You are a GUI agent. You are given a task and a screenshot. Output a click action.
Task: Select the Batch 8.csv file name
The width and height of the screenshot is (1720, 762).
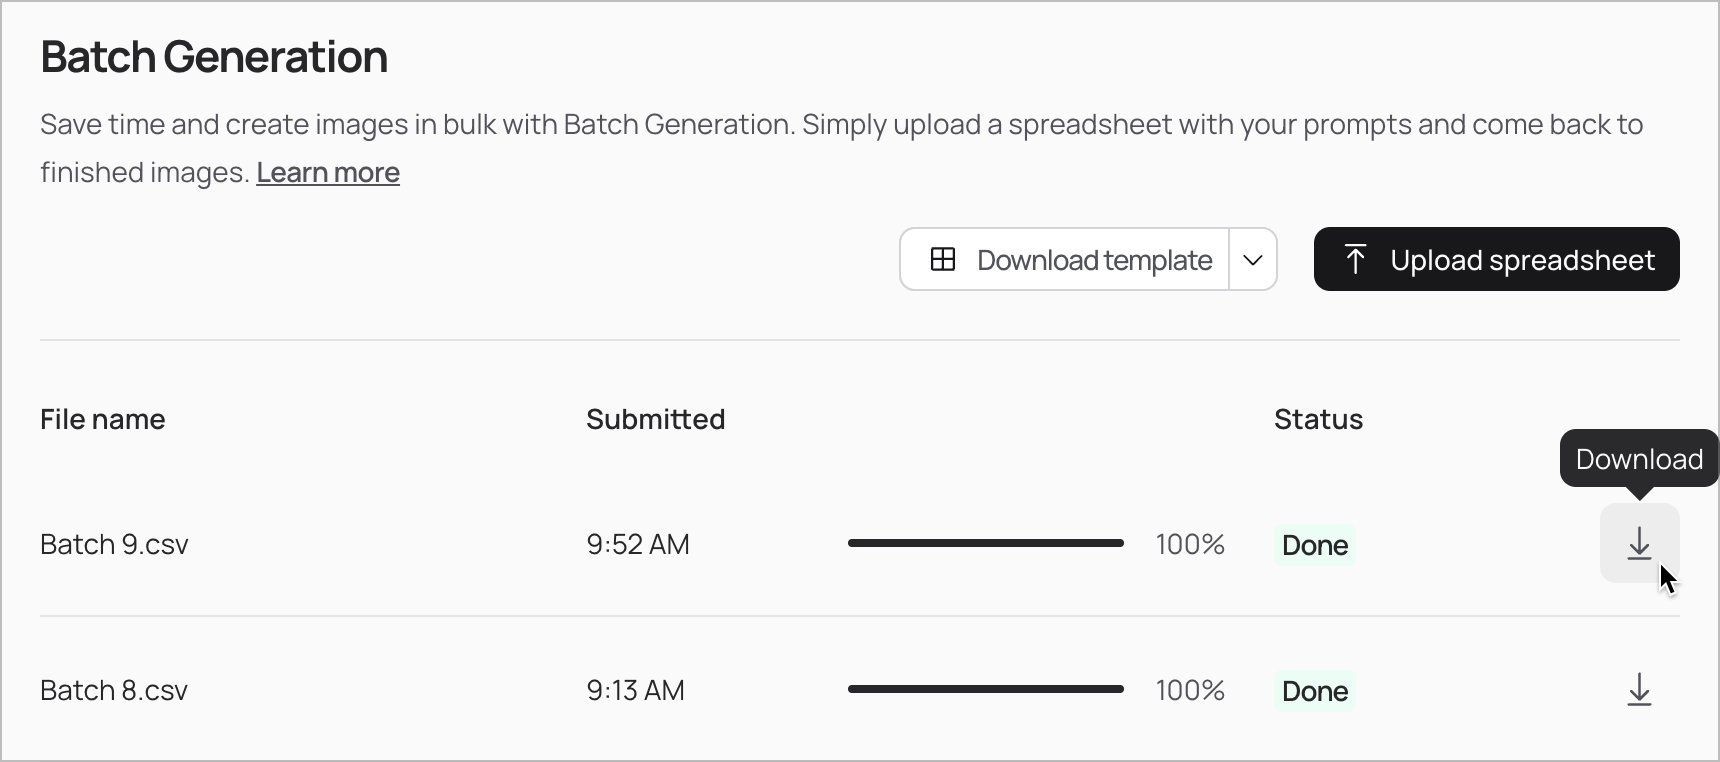point(114,690)
